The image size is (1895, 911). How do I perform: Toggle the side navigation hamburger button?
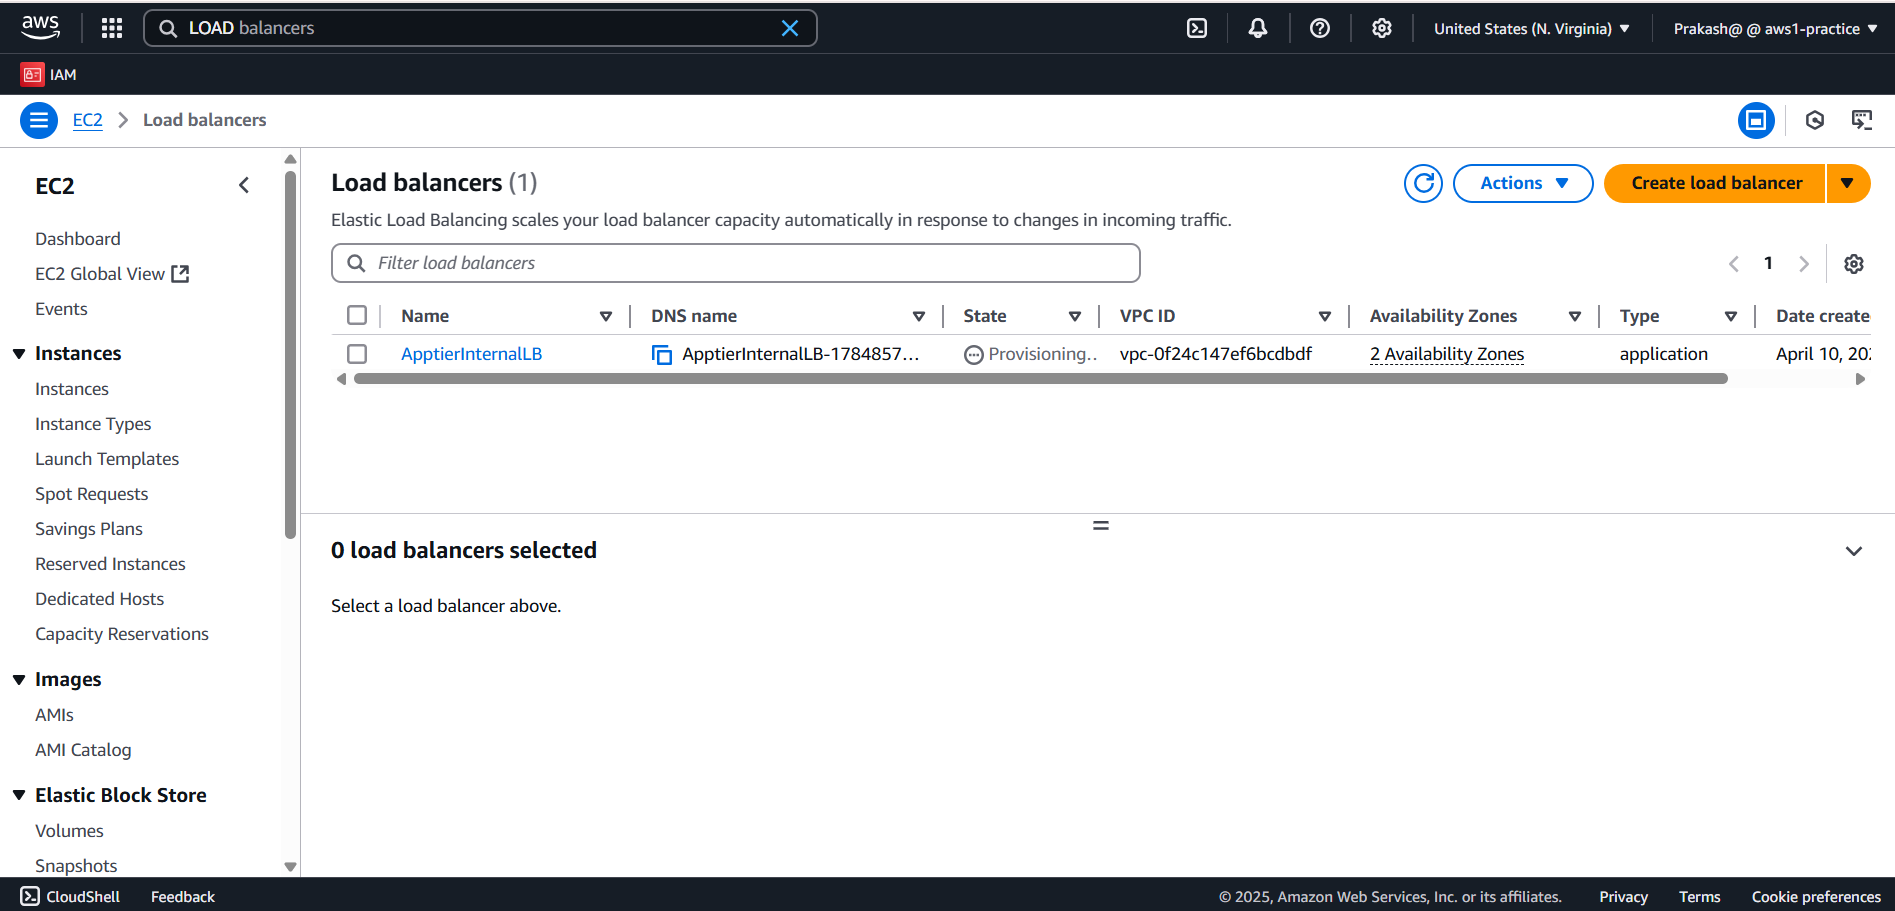(39, 121)
